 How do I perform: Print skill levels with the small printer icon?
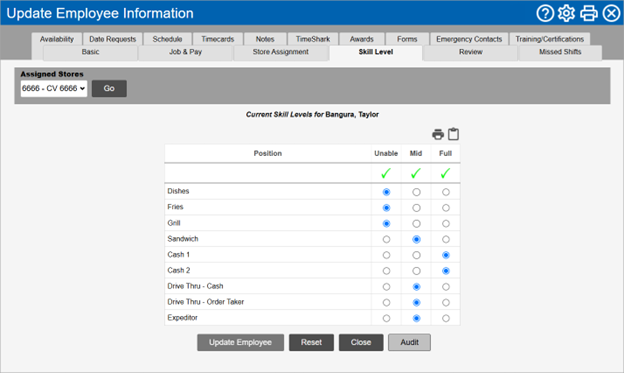(438, 135)
